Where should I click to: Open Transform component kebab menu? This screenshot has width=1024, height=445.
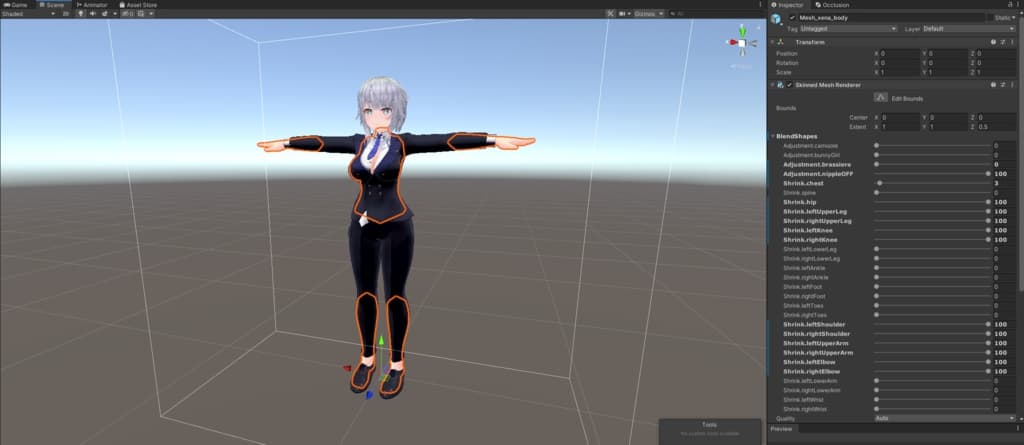tap(1012, 42)
